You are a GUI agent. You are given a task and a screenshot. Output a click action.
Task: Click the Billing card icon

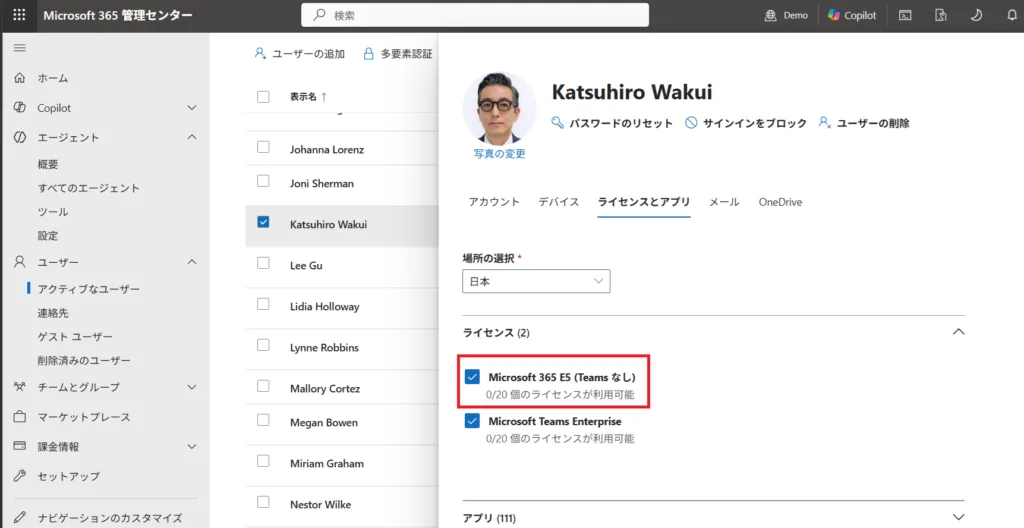click(19, 446)
